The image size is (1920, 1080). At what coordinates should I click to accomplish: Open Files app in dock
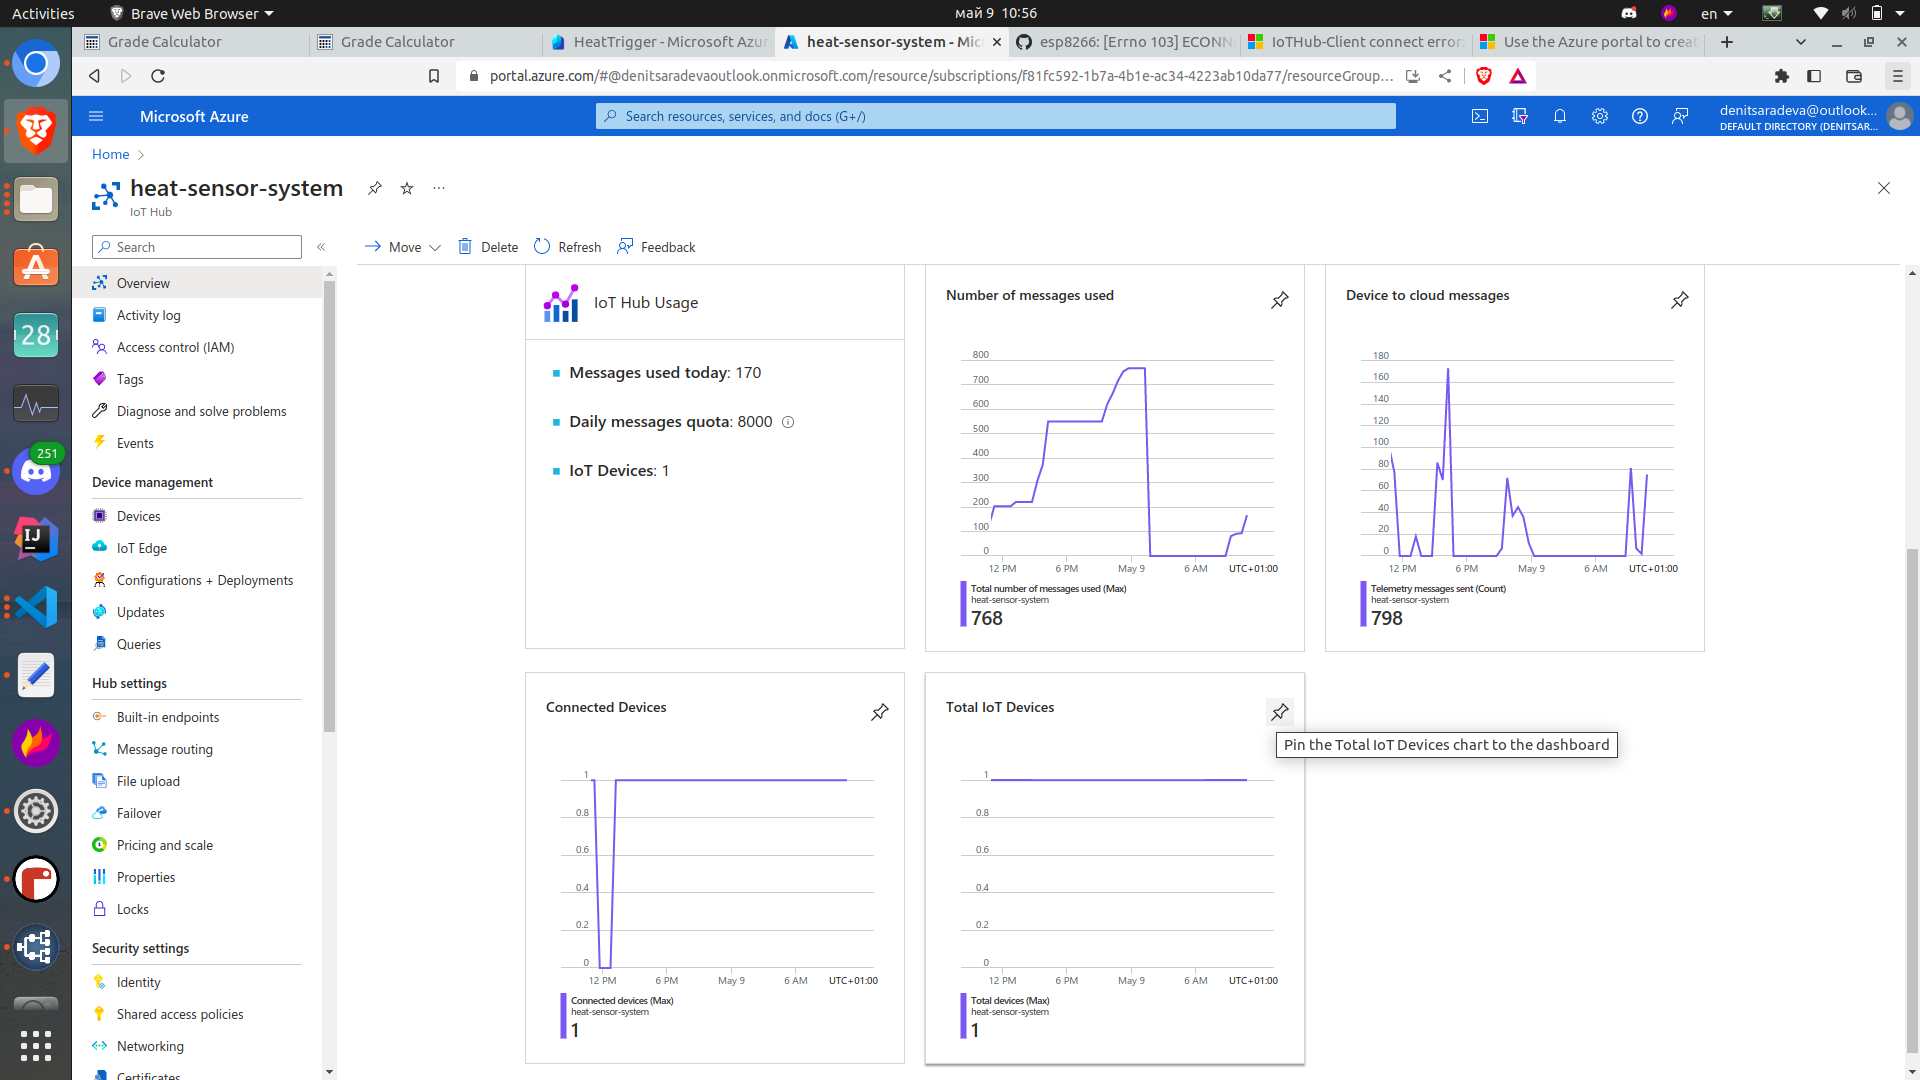click(x=36, y=199)
